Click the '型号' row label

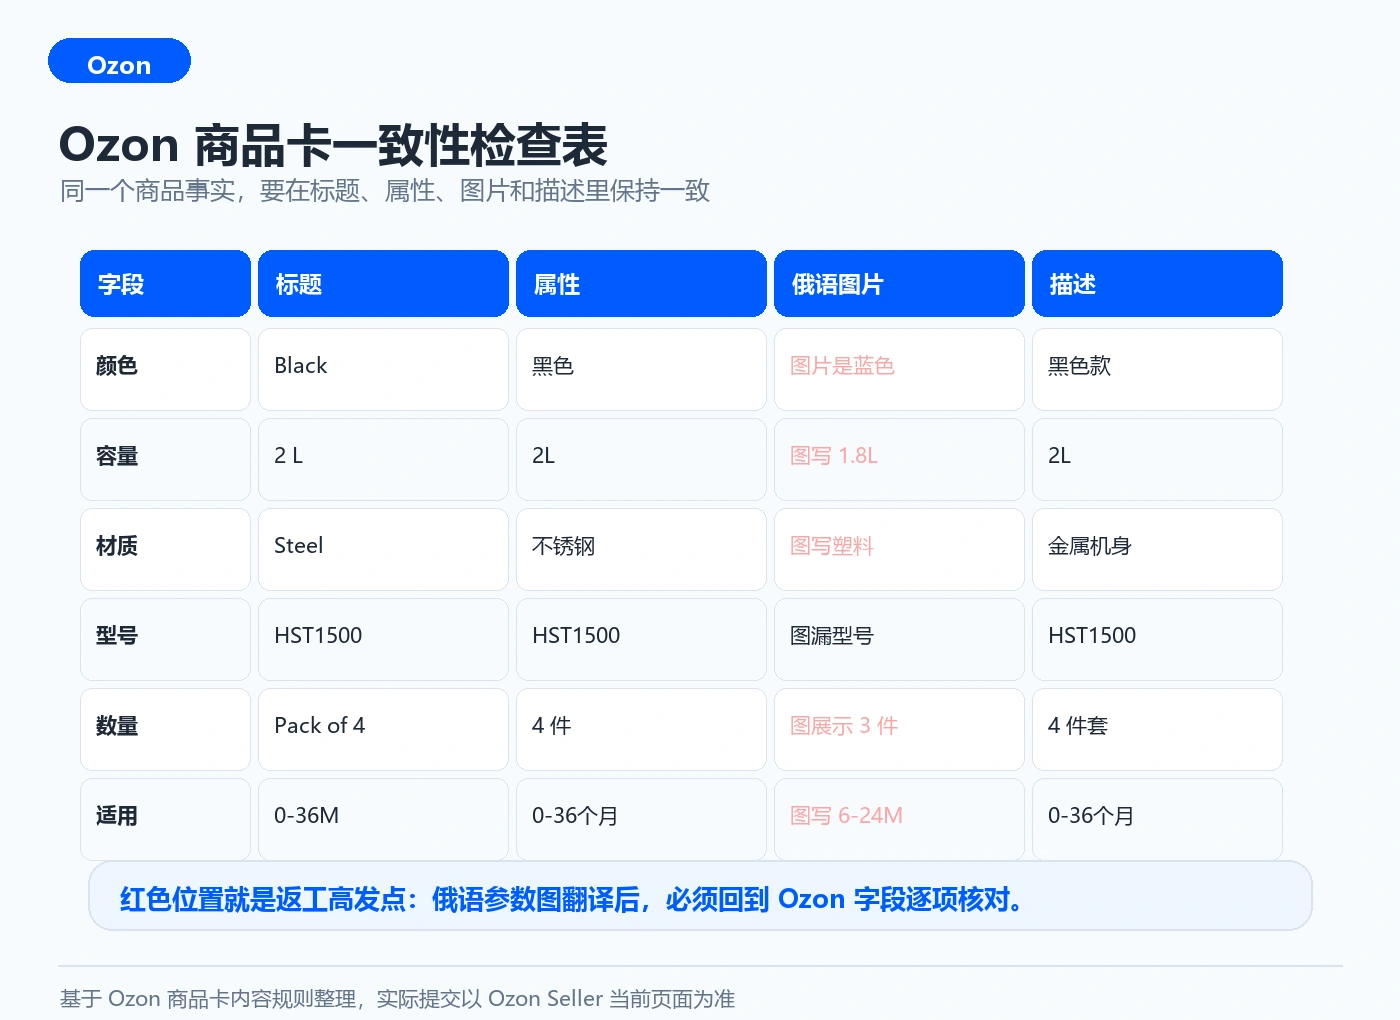point(165,639)
